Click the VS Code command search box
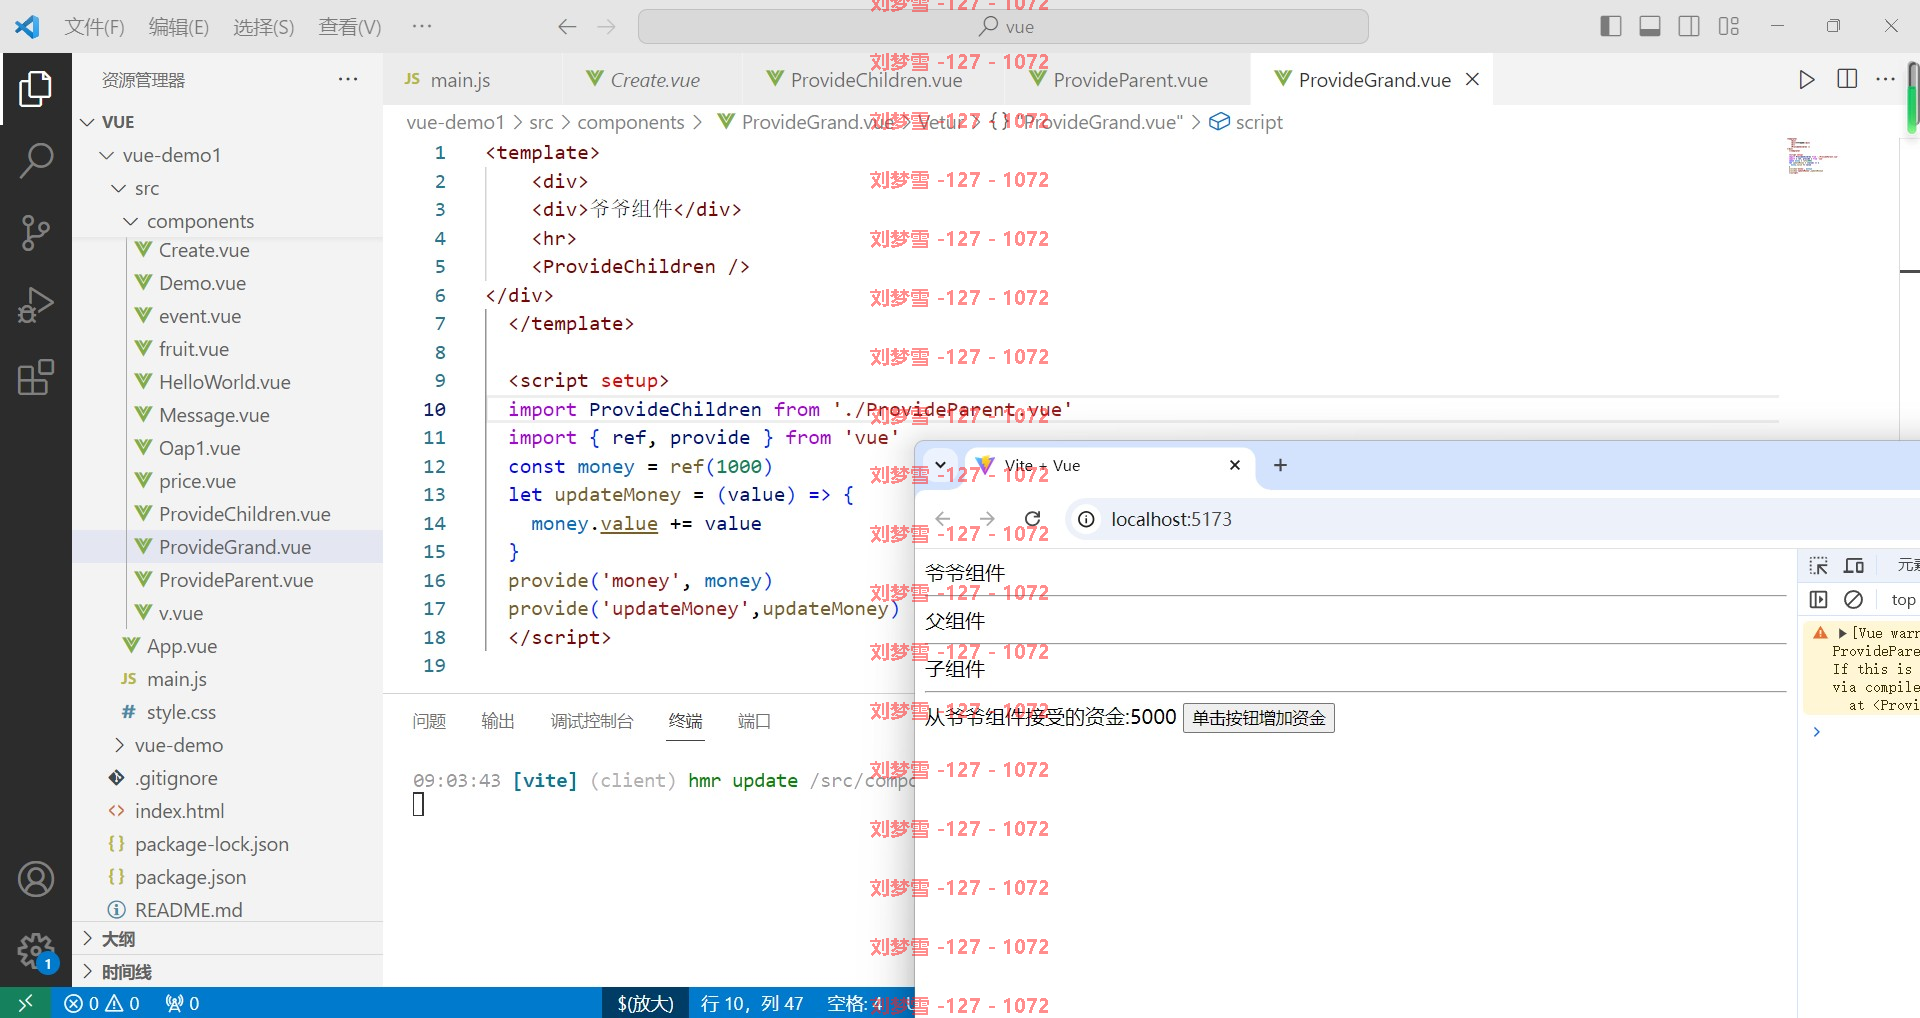1920x1018 pixels. pyautogui.click(x=1003, y=27)
